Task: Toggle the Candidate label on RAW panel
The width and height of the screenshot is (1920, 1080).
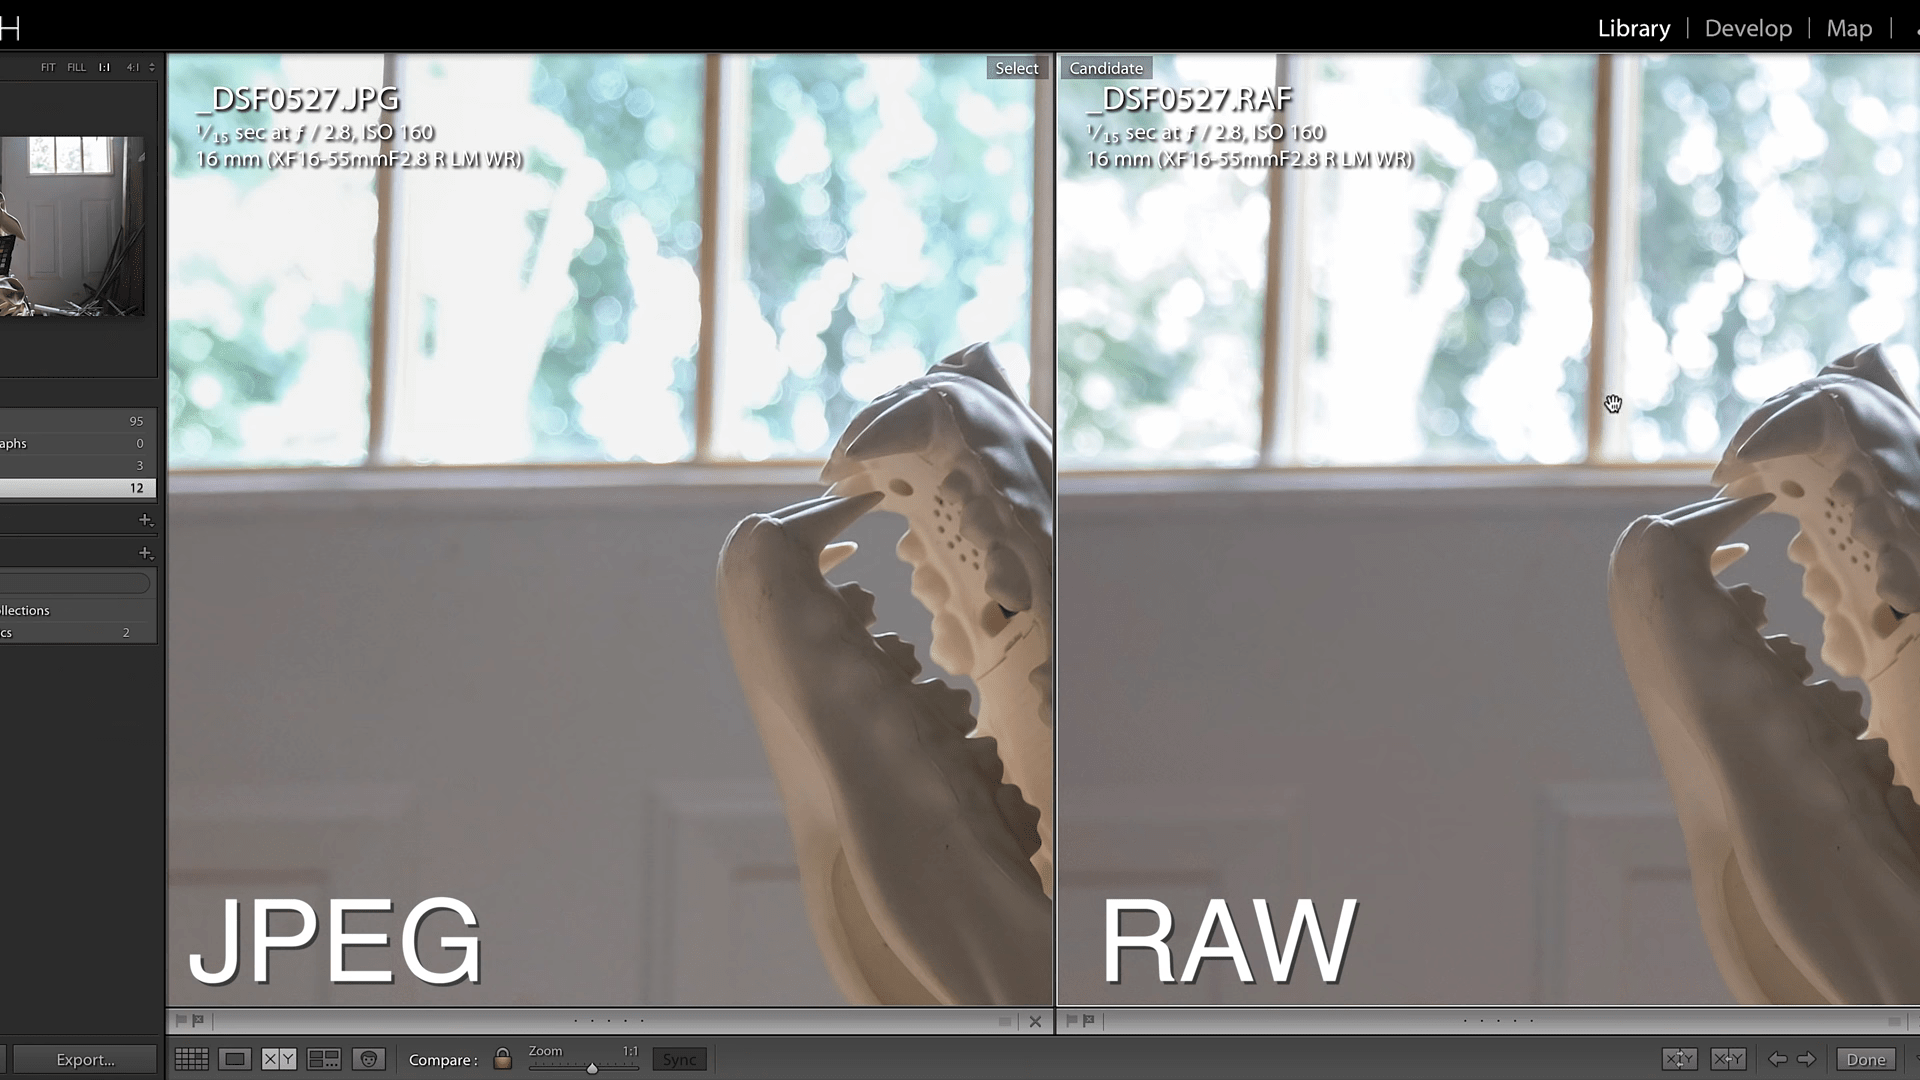Action: coord(1105,69)
